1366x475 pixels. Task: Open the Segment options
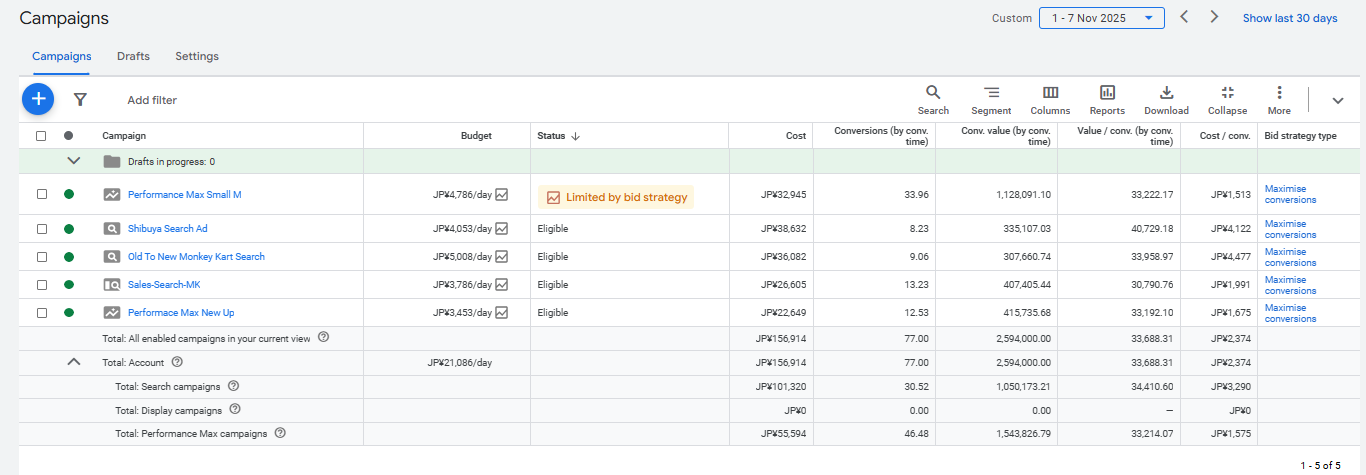point(991,99)
